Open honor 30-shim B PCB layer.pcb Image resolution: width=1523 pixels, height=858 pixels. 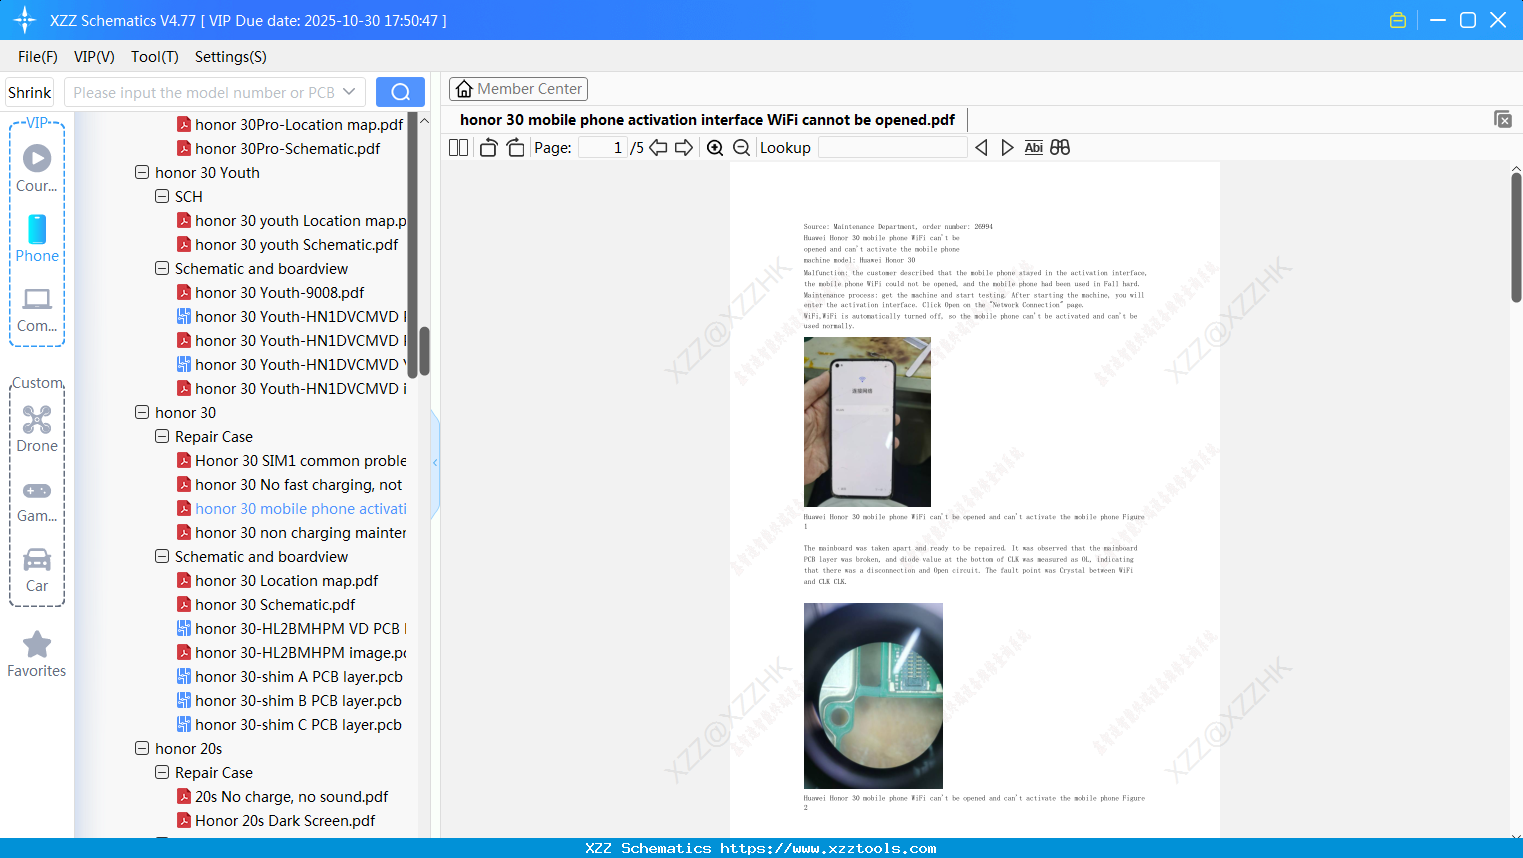pos(289,700)
